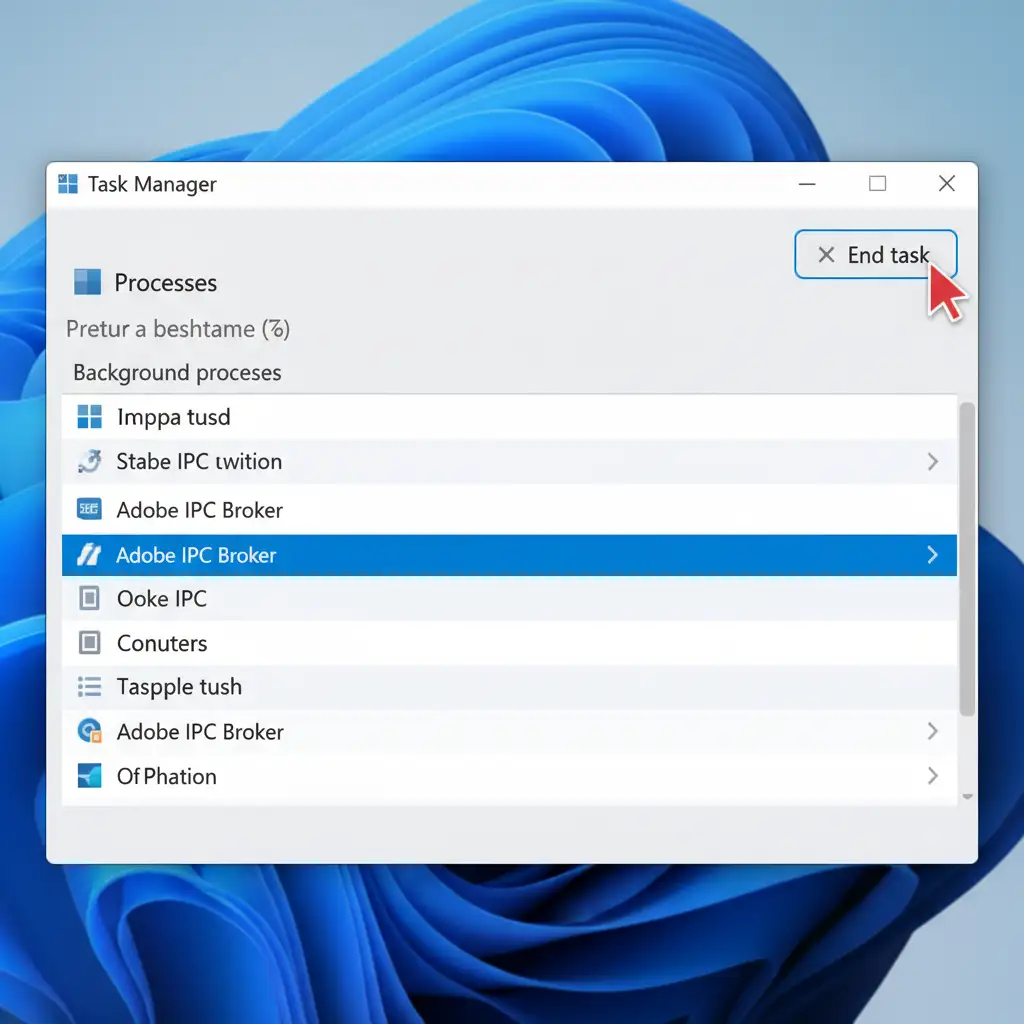Screen dimensions: 1024x1024
Task: Click the Task Manager icon in title bar
Action: point(68,184)
